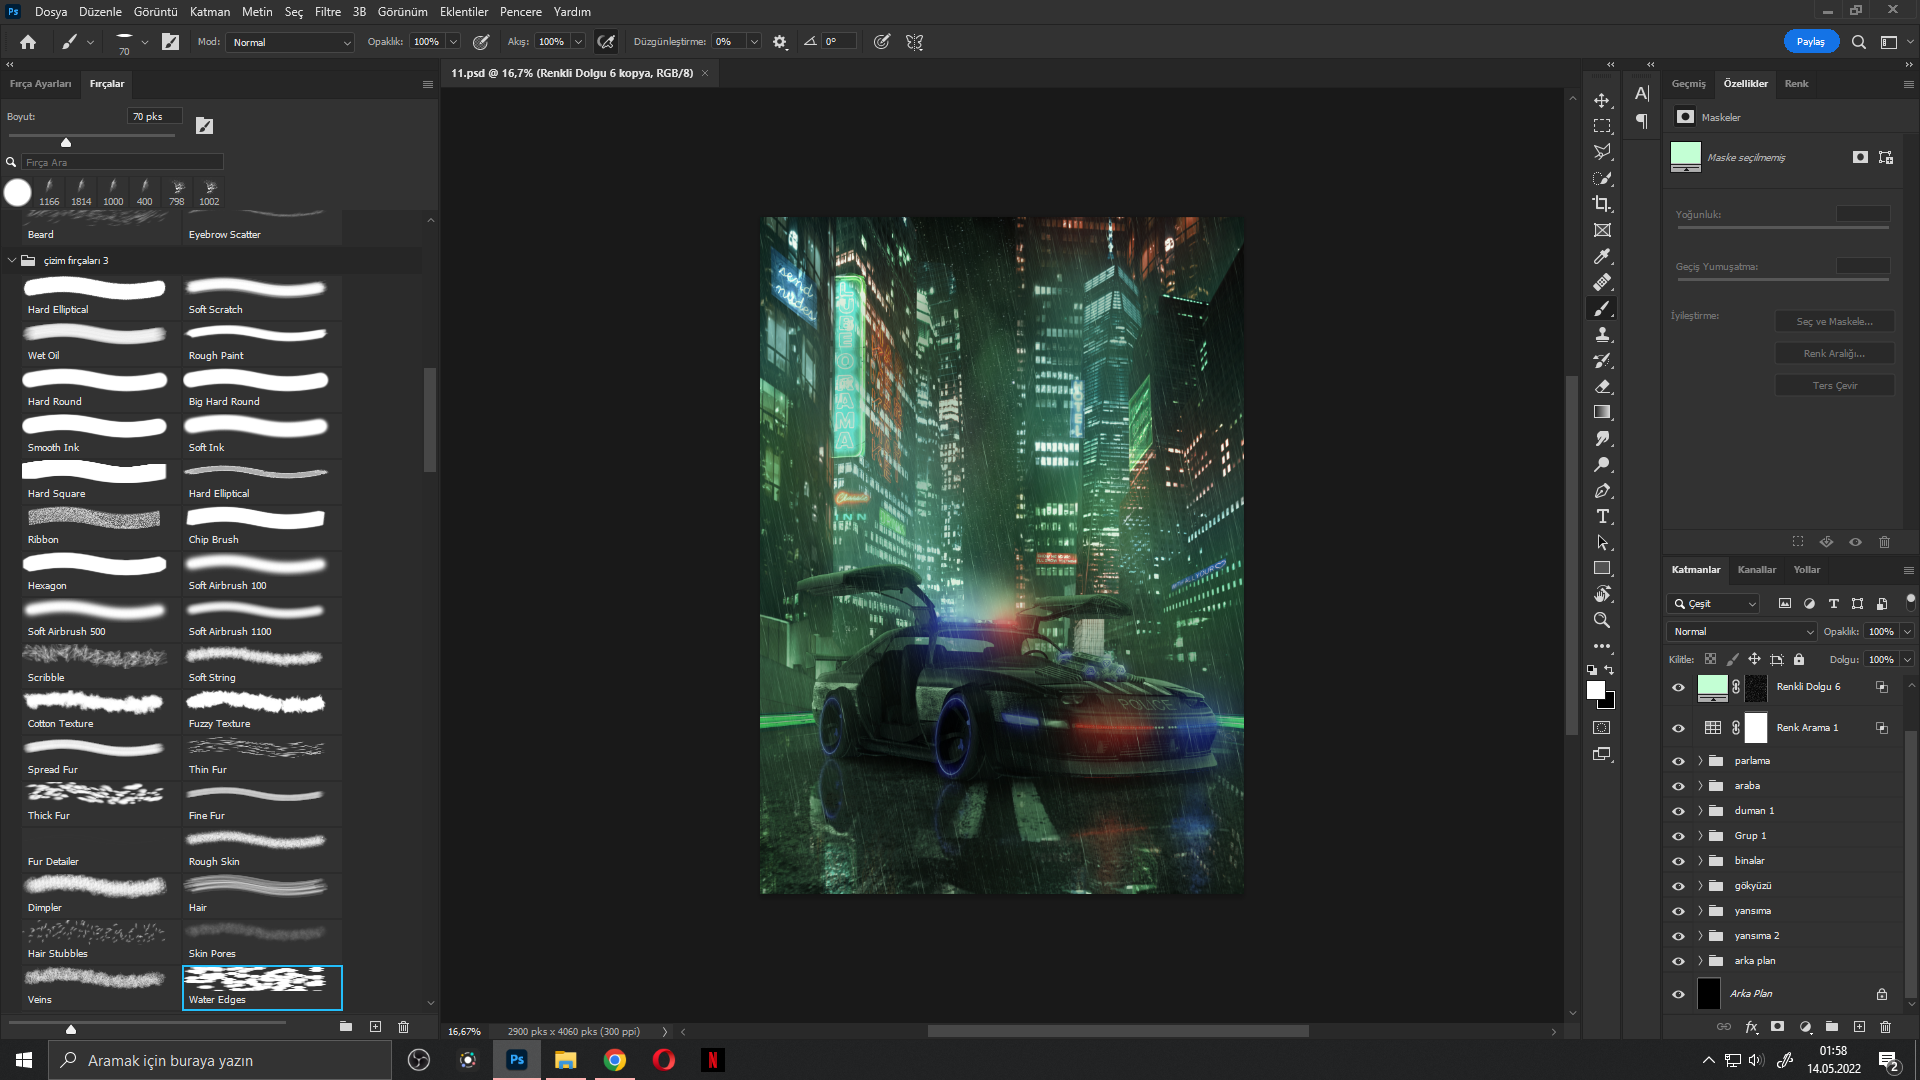The height and width of the screenshot is (1080, 1920).
Task: Select the Pen tool
Action: pyautogui.click(x=1602, y=490)
